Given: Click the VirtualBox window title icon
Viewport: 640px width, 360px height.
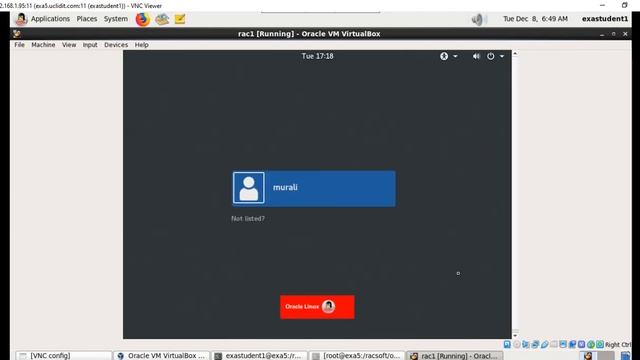Looking at the screenshot, I should pyautogui.click(x=17, y=34).
